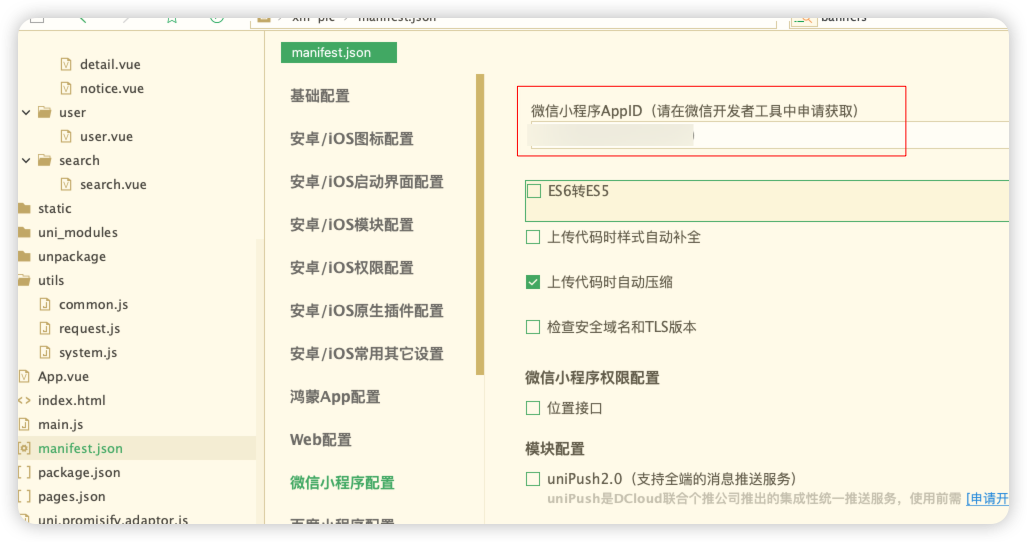
Task: Click system.js file icon
Action: coord(45,352)
